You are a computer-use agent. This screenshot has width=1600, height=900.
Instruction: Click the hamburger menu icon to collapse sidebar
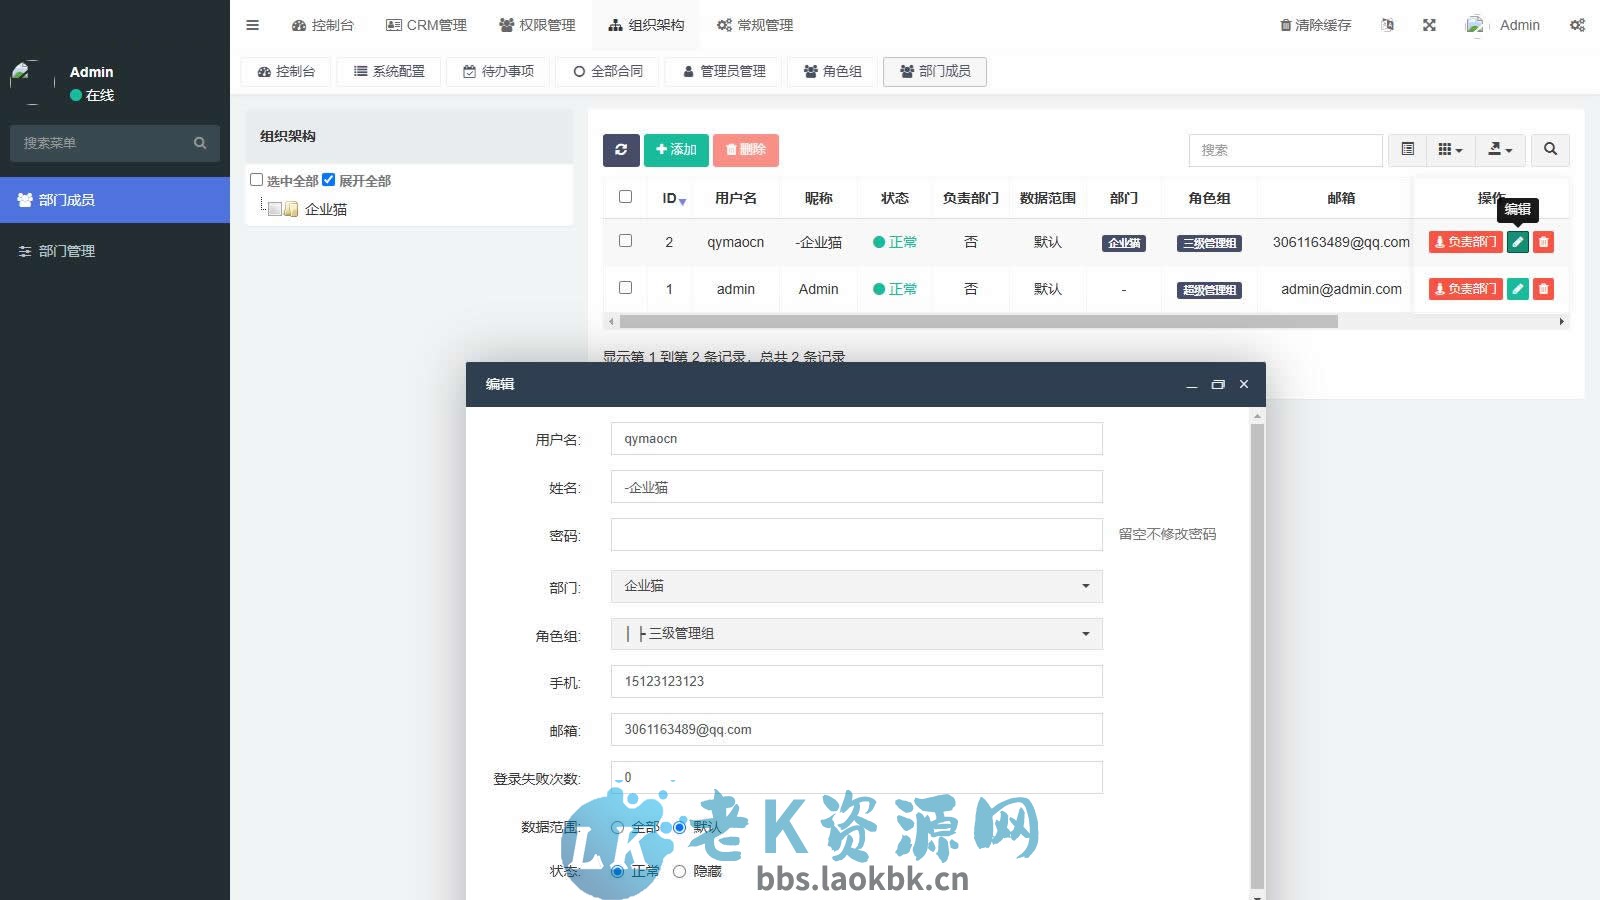252,24
